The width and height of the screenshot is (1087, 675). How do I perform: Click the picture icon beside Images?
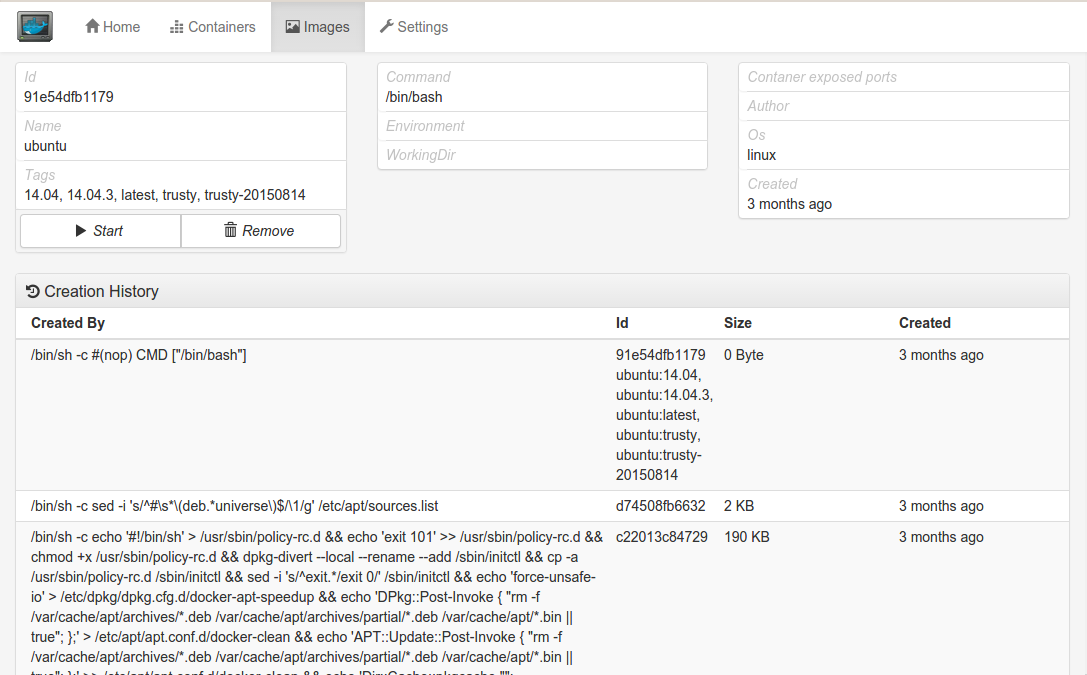(293, 26)
